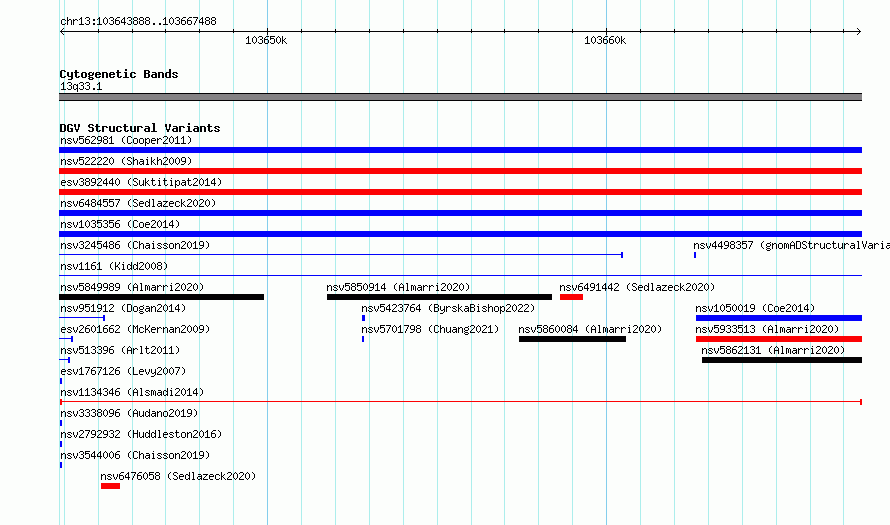890x525 pixels.
Task: Select the blue nsv1050019 variant bar
Action: (x=779, y=318)
